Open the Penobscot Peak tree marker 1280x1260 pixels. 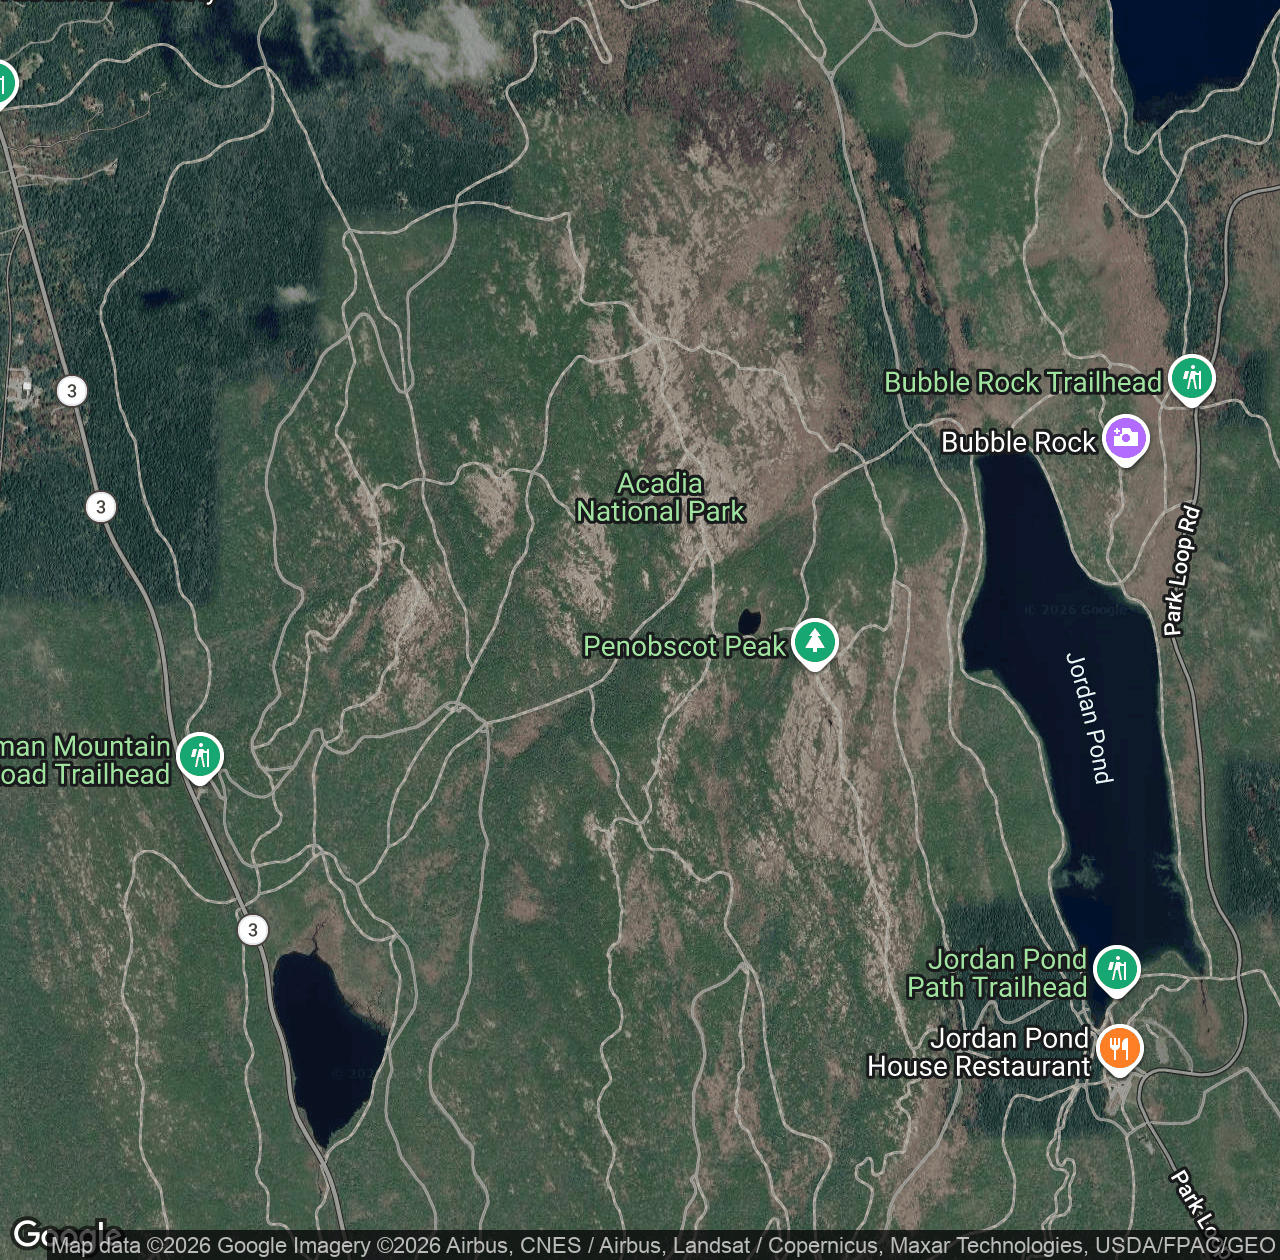click(815, 643)
